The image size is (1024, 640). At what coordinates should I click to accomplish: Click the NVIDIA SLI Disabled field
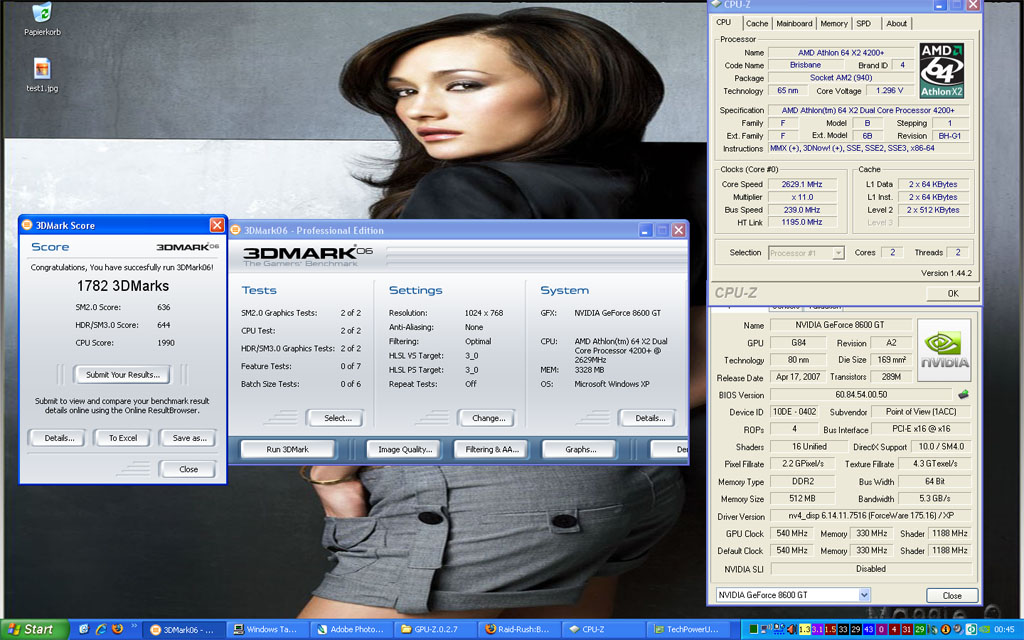[x=871, y=569]
